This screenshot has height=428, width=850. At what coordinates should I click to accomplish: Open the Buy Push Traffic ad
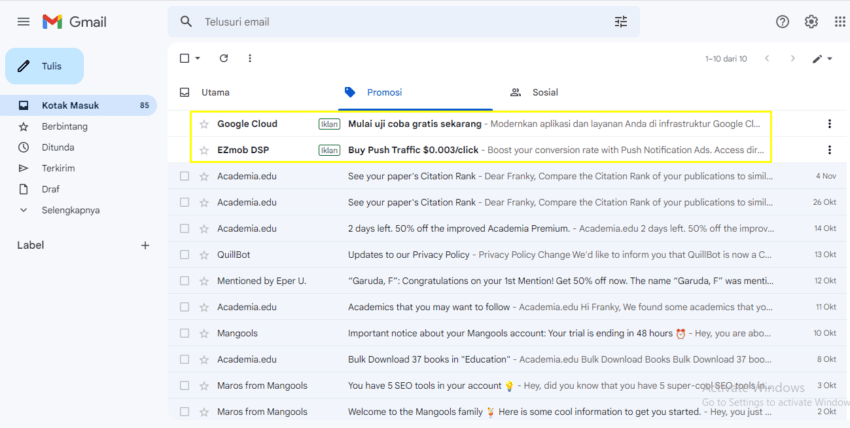[x=413, y=150]
